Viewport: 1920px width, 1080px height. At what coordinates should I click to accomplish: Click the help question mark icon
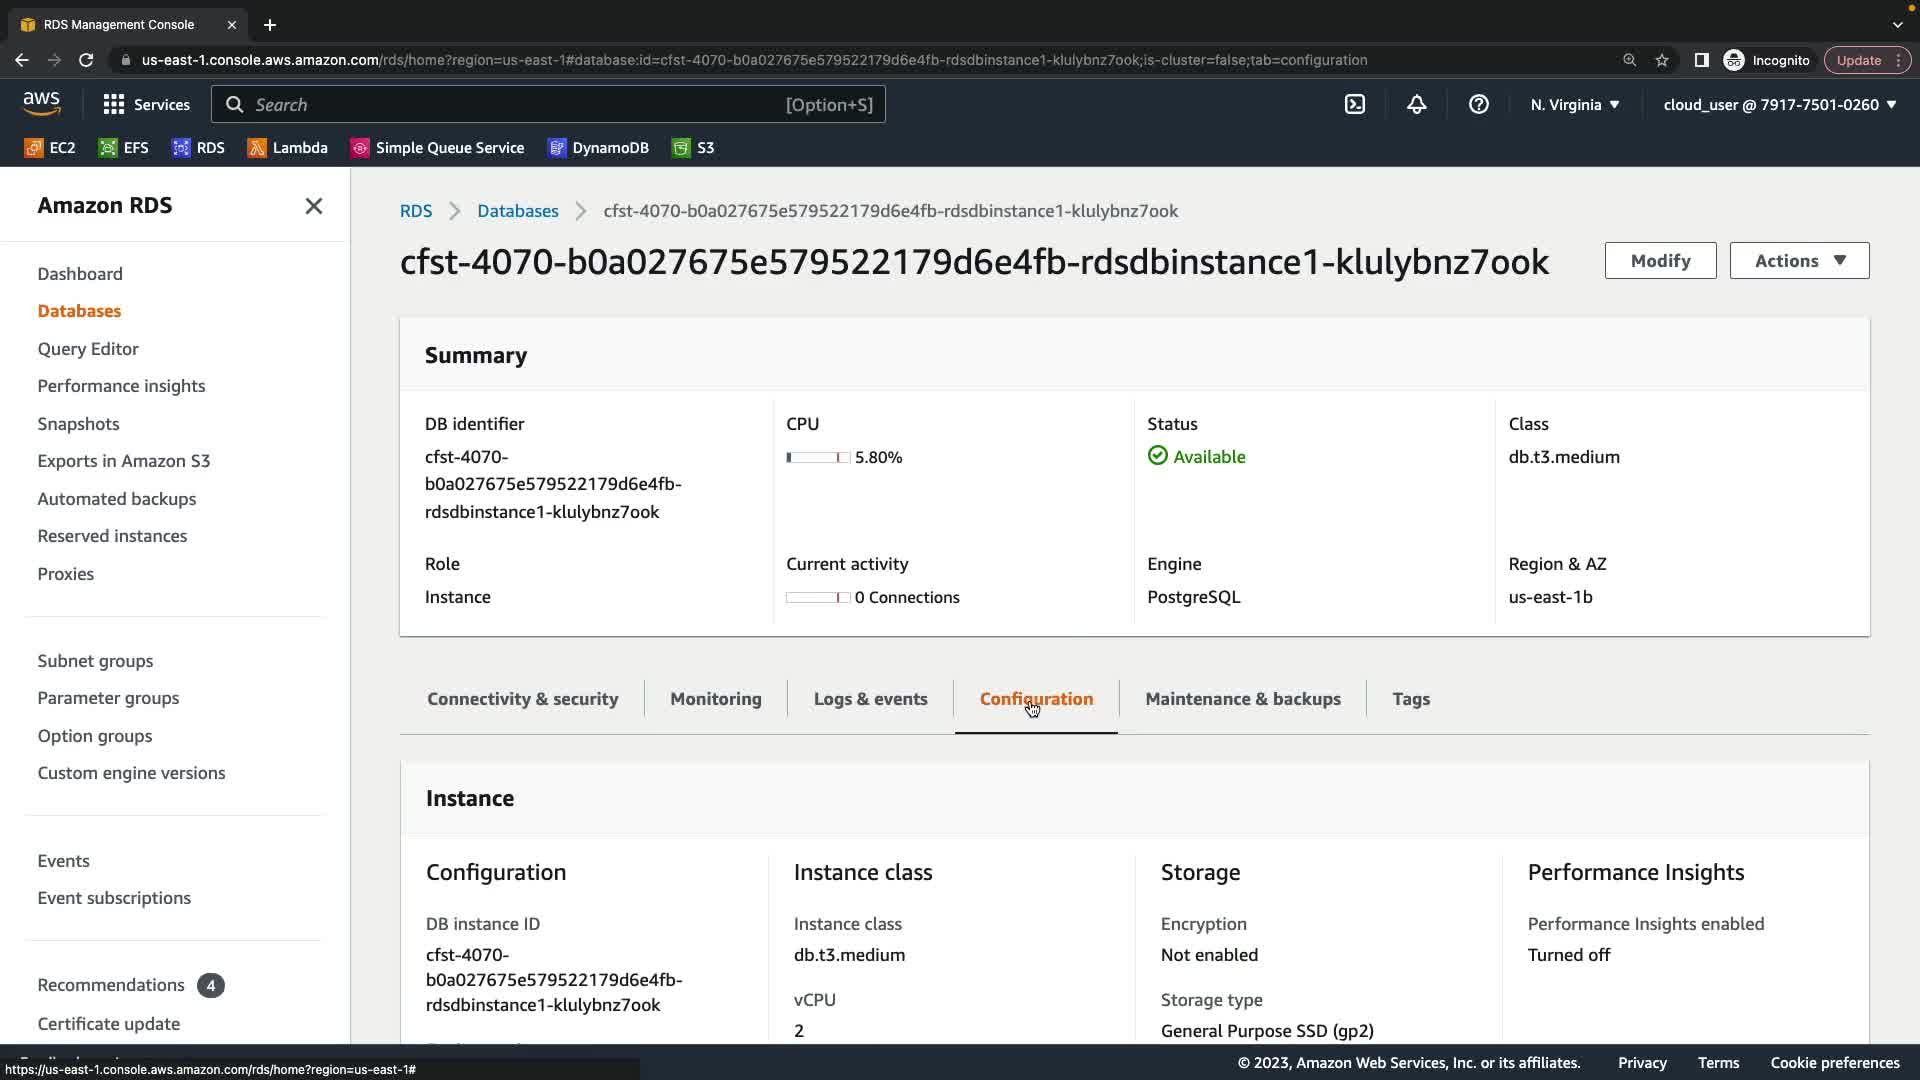coord(1478,104)
